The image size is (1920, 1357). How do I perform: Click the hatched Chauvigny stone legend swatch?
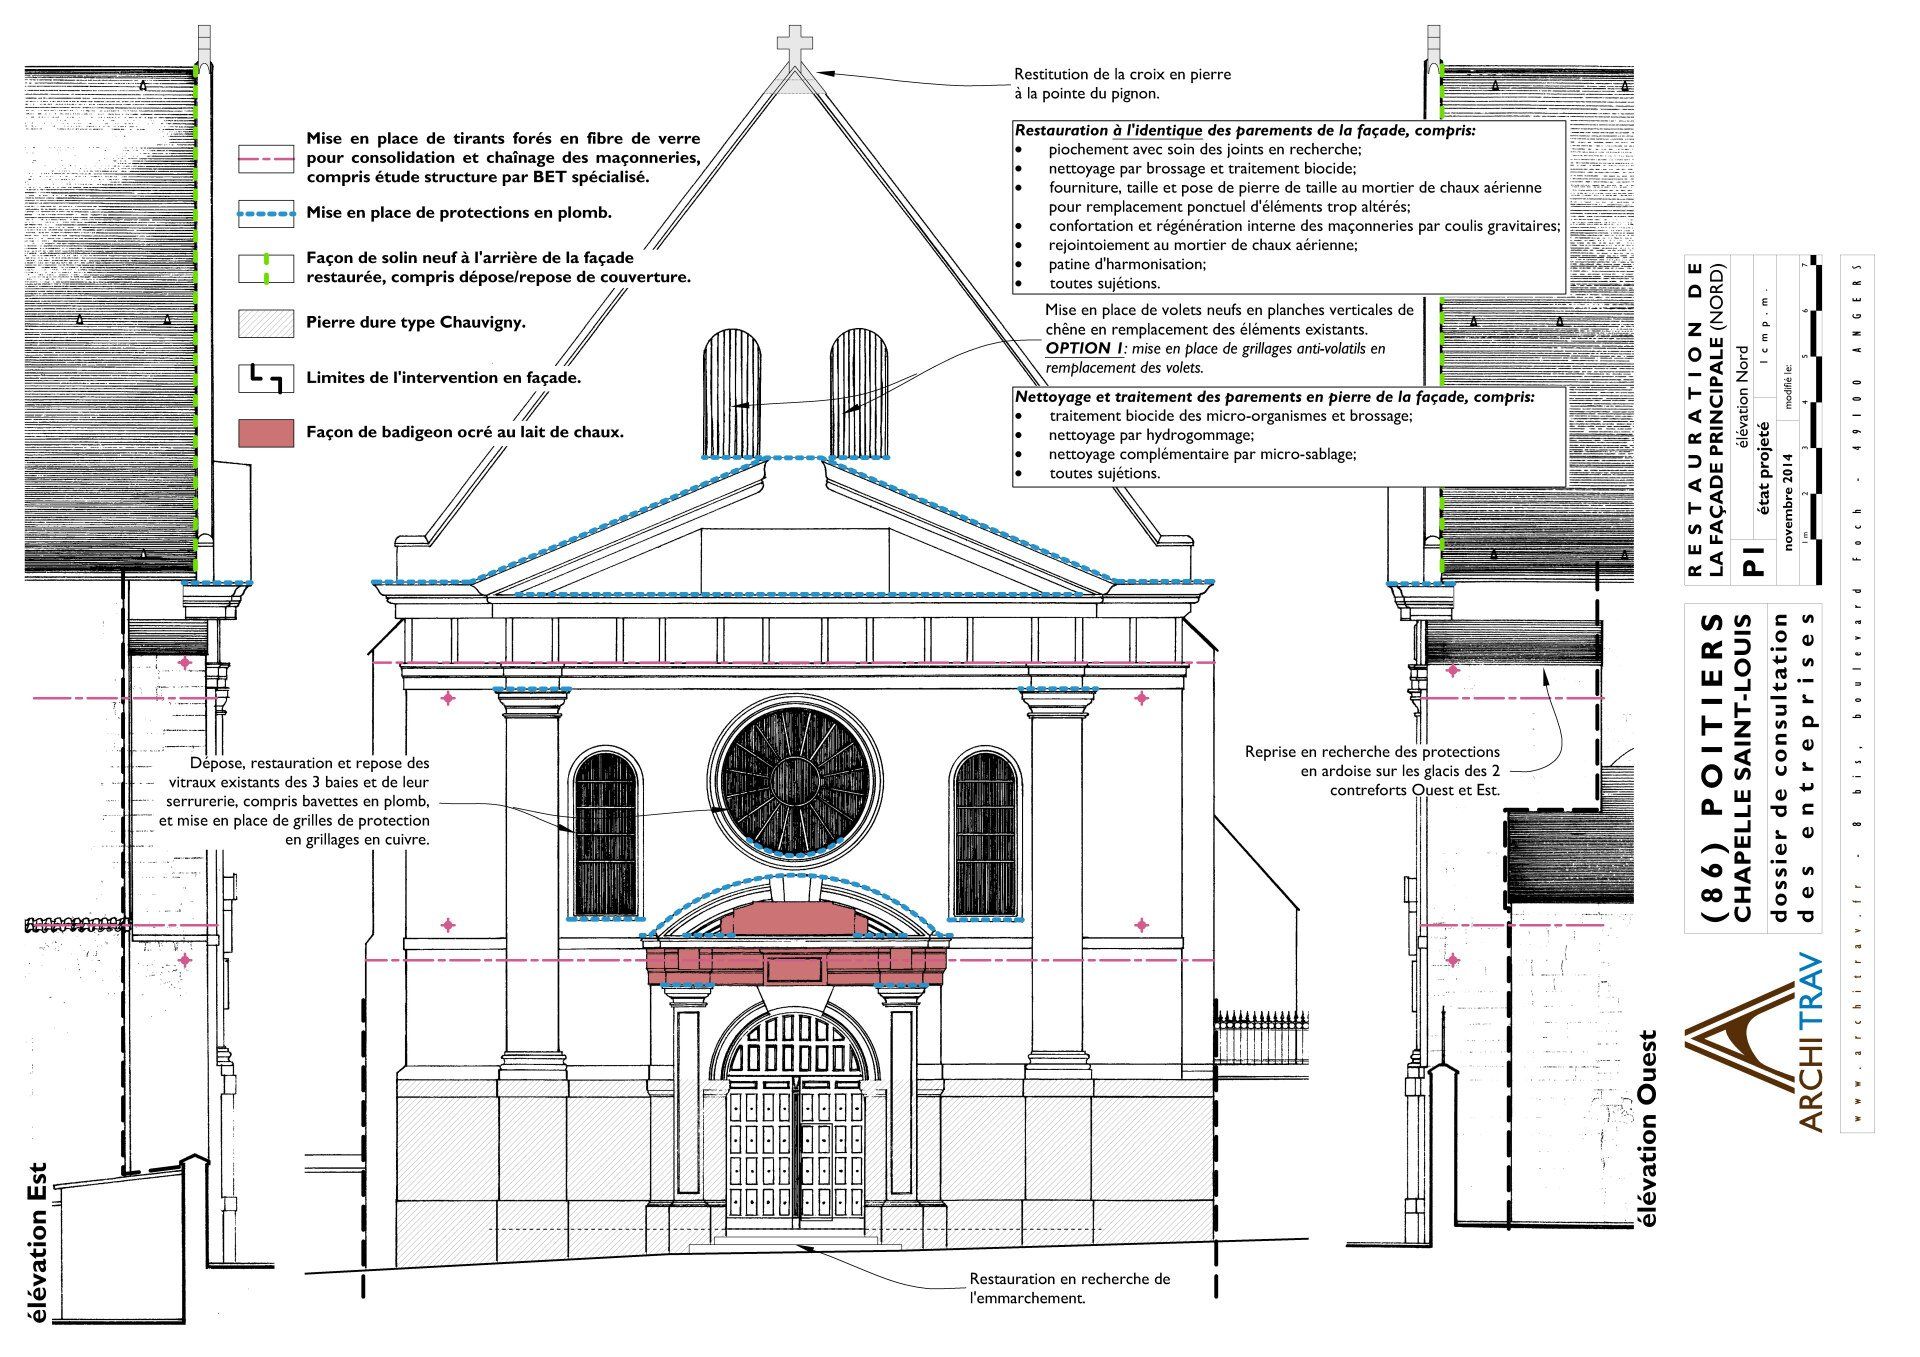266,323
